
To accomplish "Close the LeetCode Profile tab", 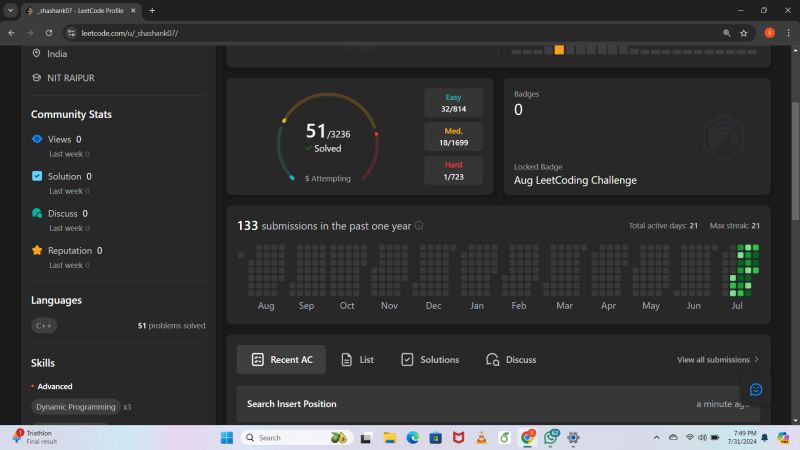I will pyautogui.click(x=133, y=10).
